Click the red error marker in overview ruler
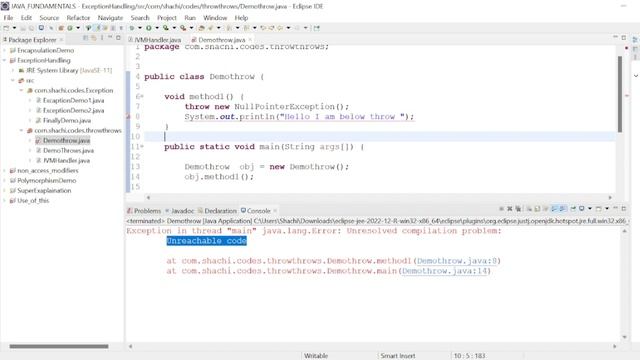The height and width of the screenshot is (360, 640). pos(627,96)
